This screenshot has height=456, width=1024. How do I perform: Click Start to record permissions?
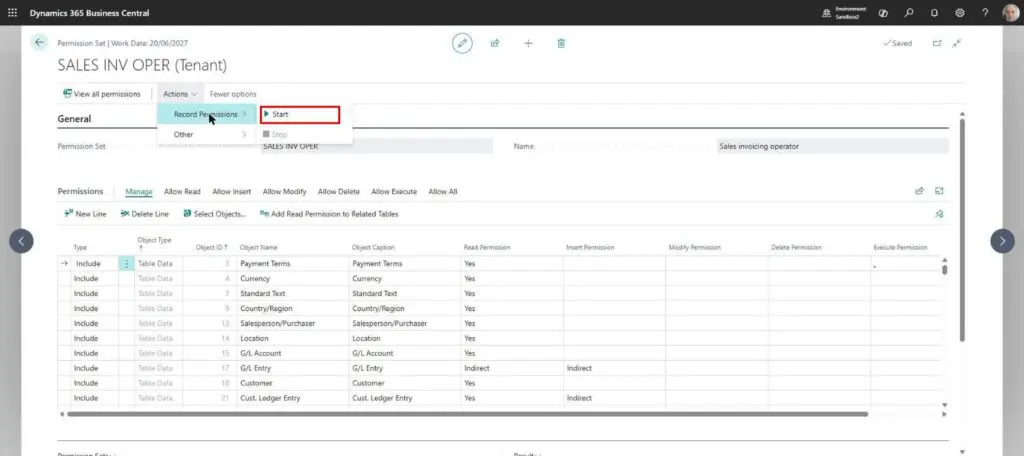[x=300, y=114]
